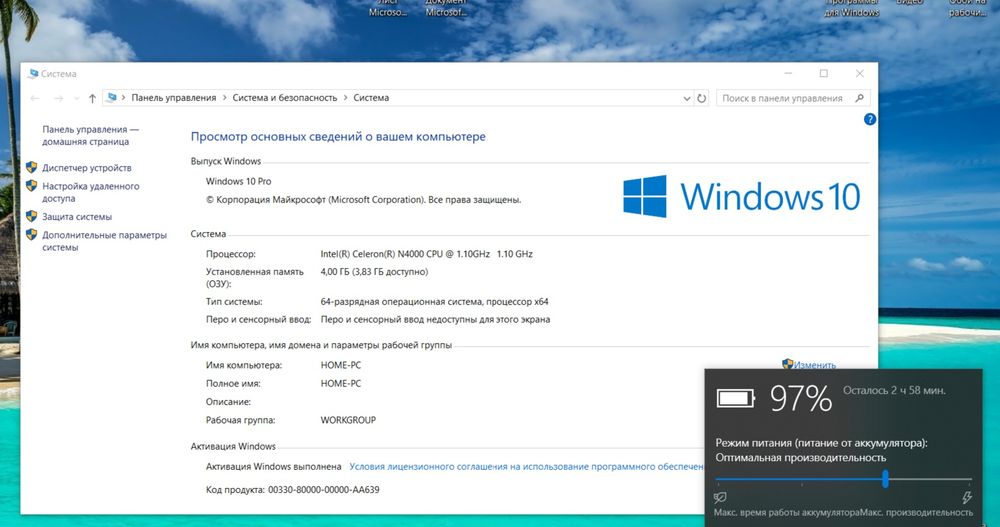
Task: Click the 64-разрядная операционная система value
Action: (x=434, y=302)
